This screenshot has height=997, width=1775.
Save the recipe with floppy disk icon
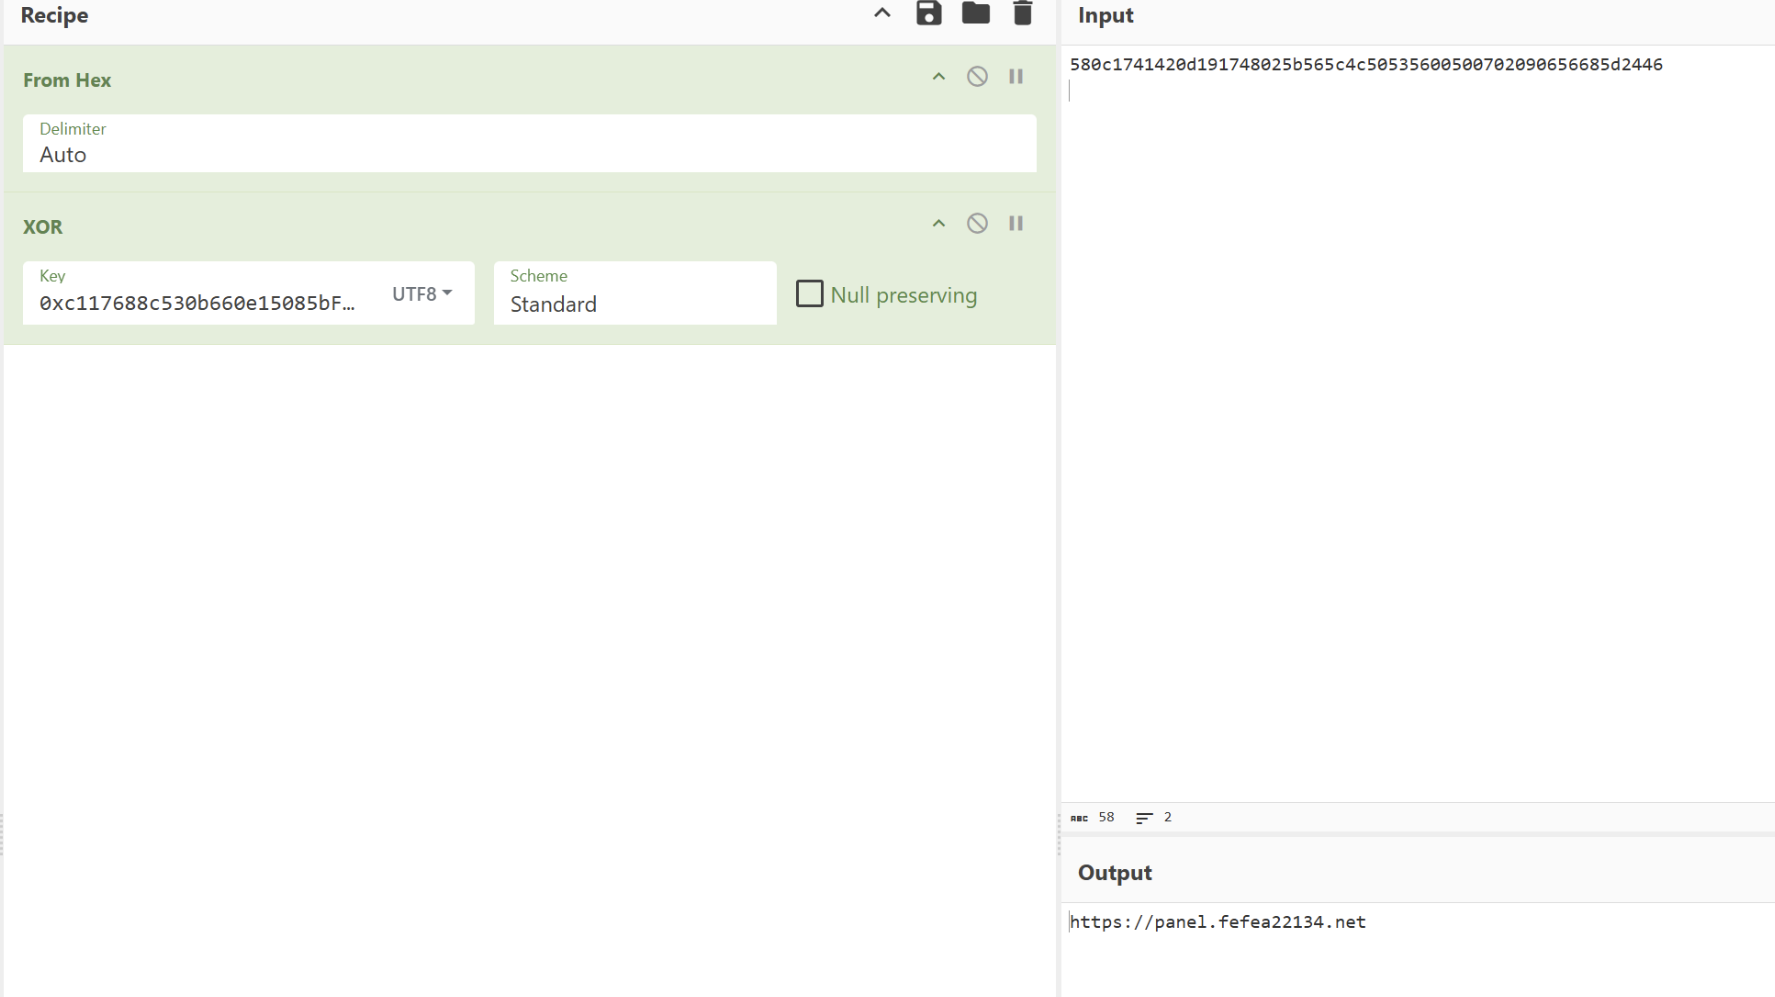[x=929, y=13]
